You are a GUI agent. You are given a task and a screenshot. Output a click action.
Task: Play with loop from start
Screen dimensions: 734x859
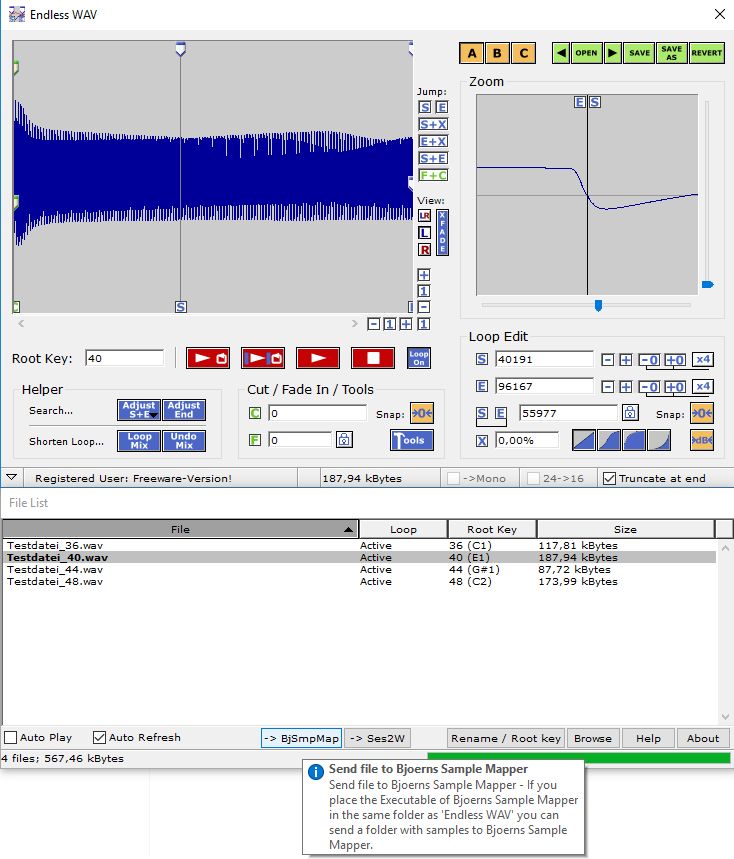(x=208, y=358)
